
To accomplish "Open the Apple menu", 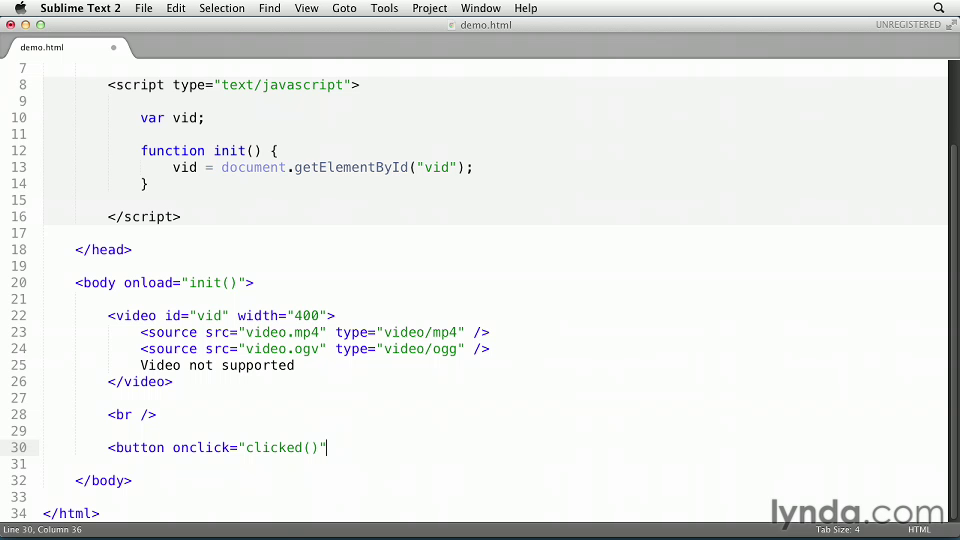I will pos(20,8).
